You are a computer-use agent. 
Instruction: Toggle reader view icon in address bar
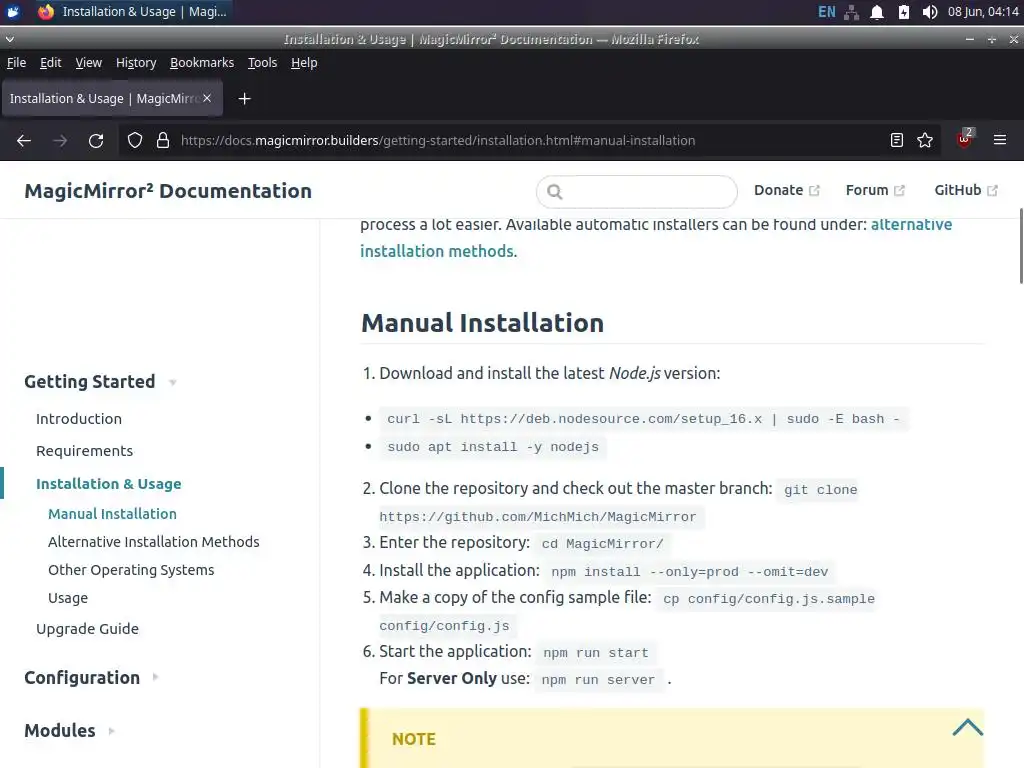[x=897, y=141]
